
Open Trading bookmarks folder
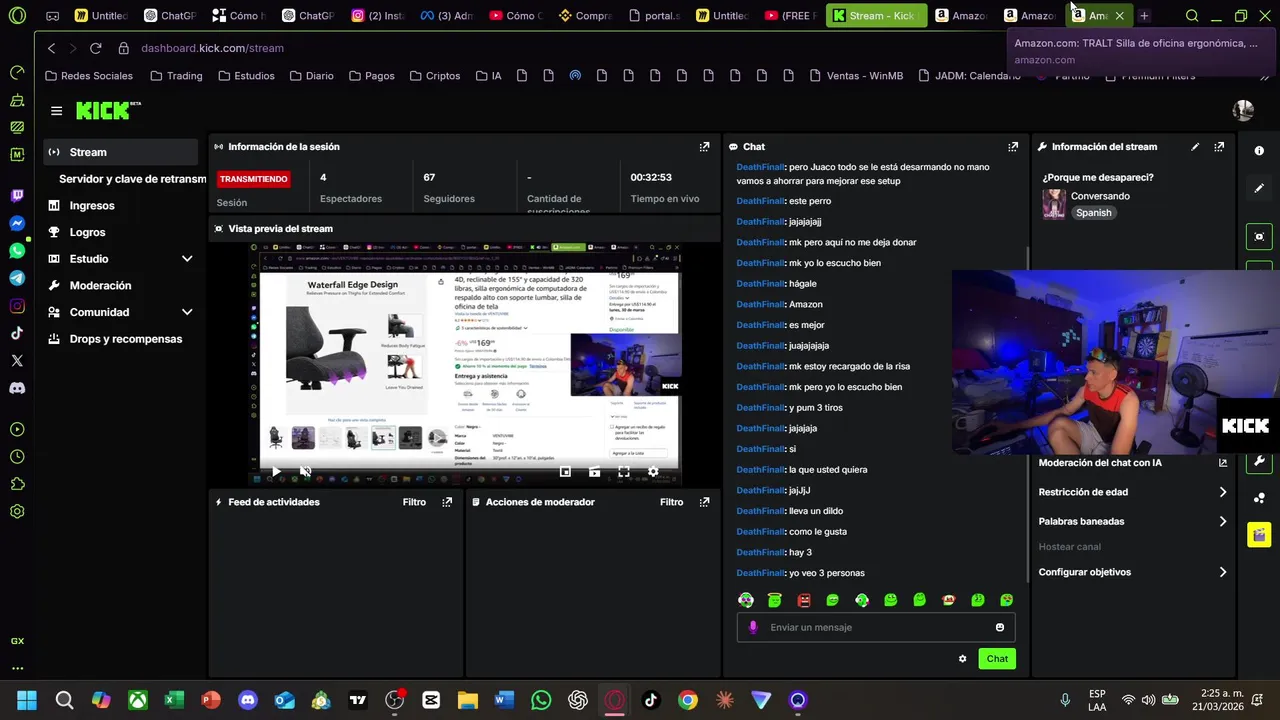(176, 76)
